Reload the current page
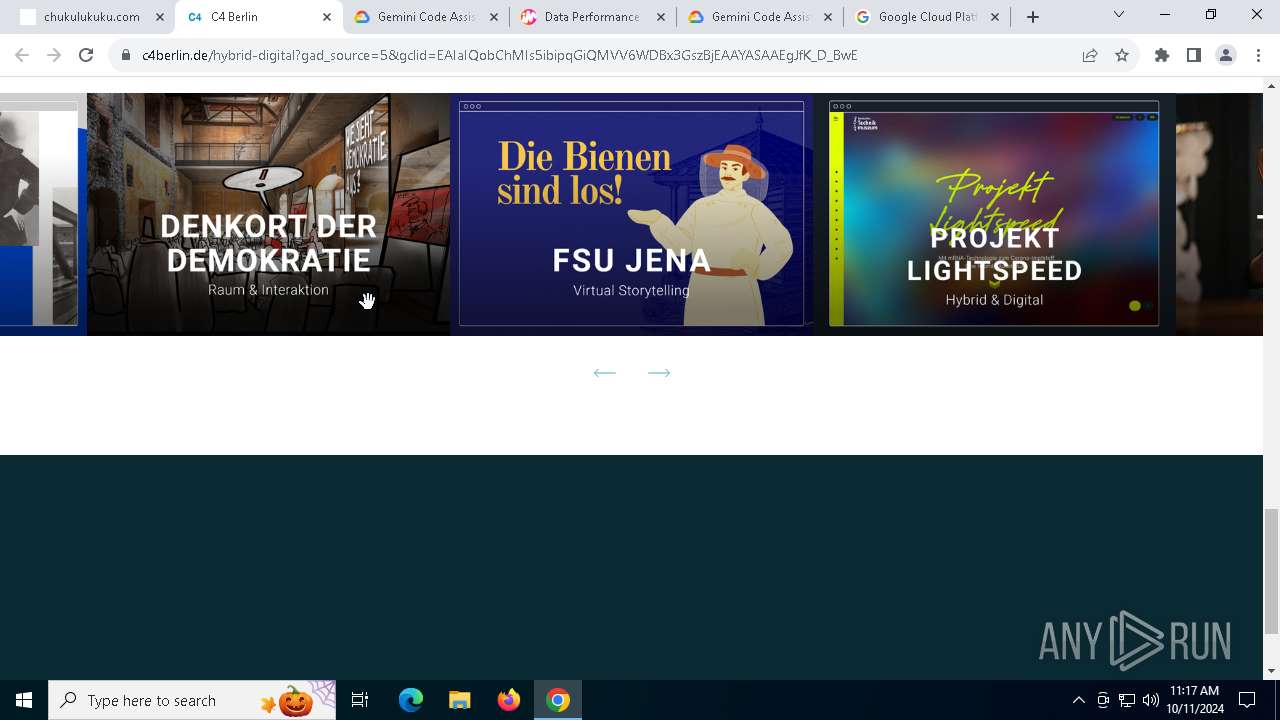The height and width of the screenshot is (720, 1280). 86,55
